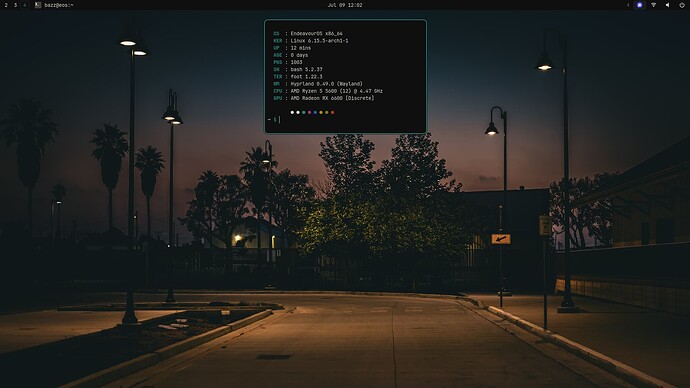Click the rightmost orange-red color dot
The width and height of the screenshot is (690, 388).
click(x=333, y=112)
